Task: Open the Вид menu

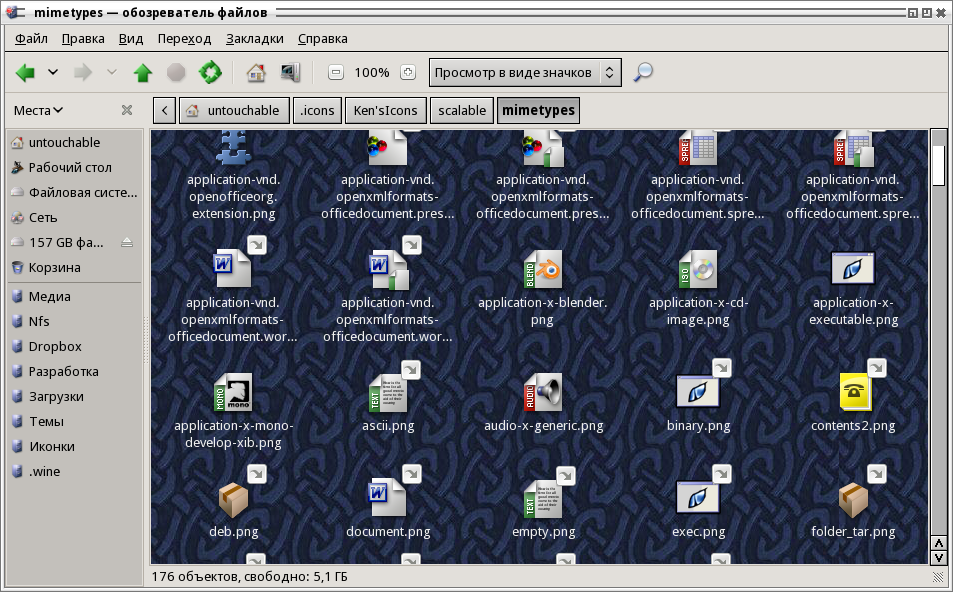Action: point(131,39)
